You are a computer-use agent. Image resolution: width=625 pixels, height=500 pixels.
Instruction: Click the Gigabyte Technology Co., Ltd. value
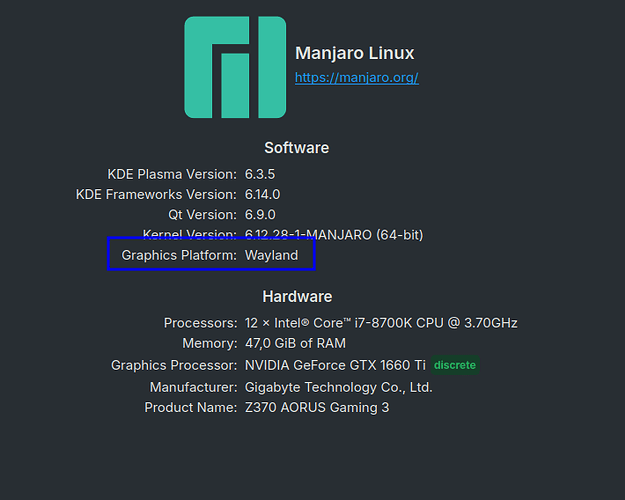pyautogui.click(x=338, y=387)
